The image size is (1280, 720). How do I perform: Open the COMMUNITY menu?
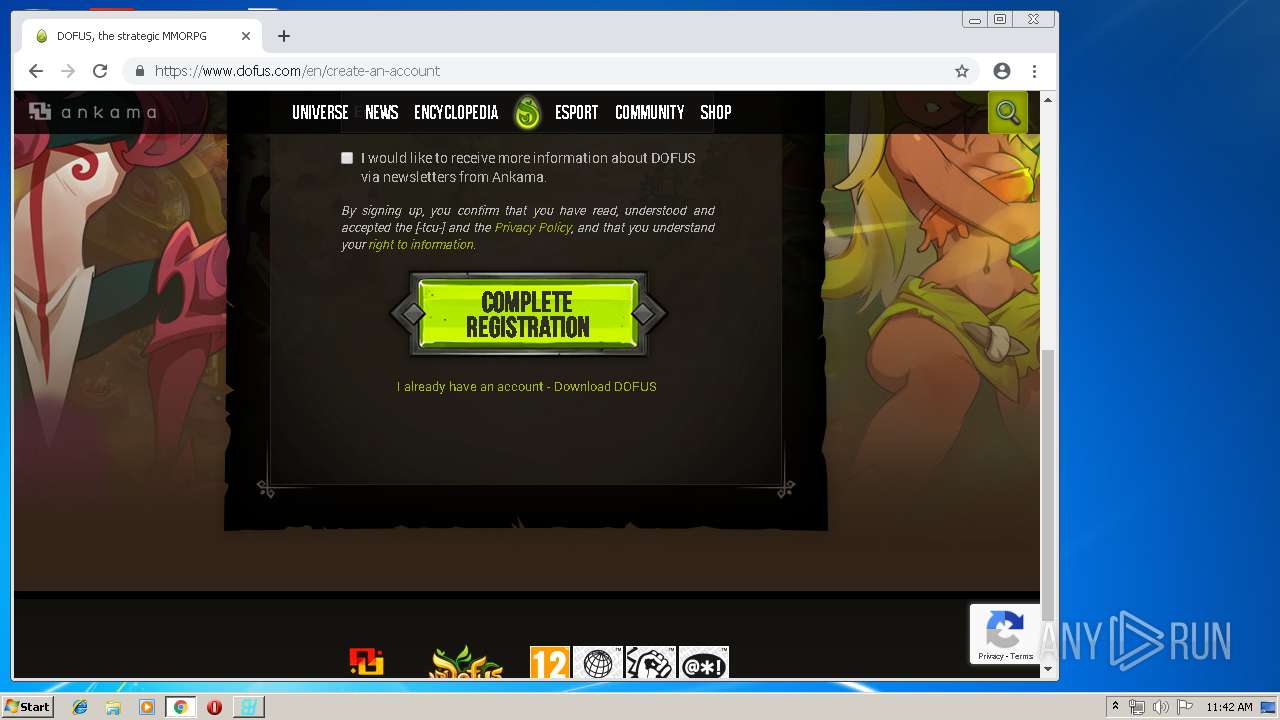tap(650, 112)
